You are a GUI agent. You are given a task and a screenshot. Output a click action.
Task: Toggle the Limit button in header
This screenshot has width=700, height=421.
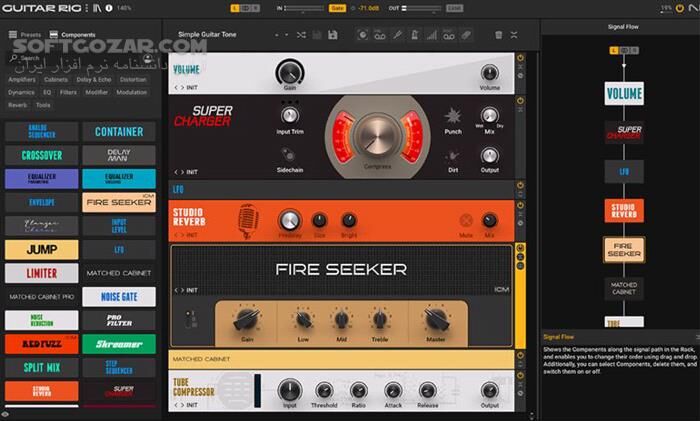coord(454,8)
